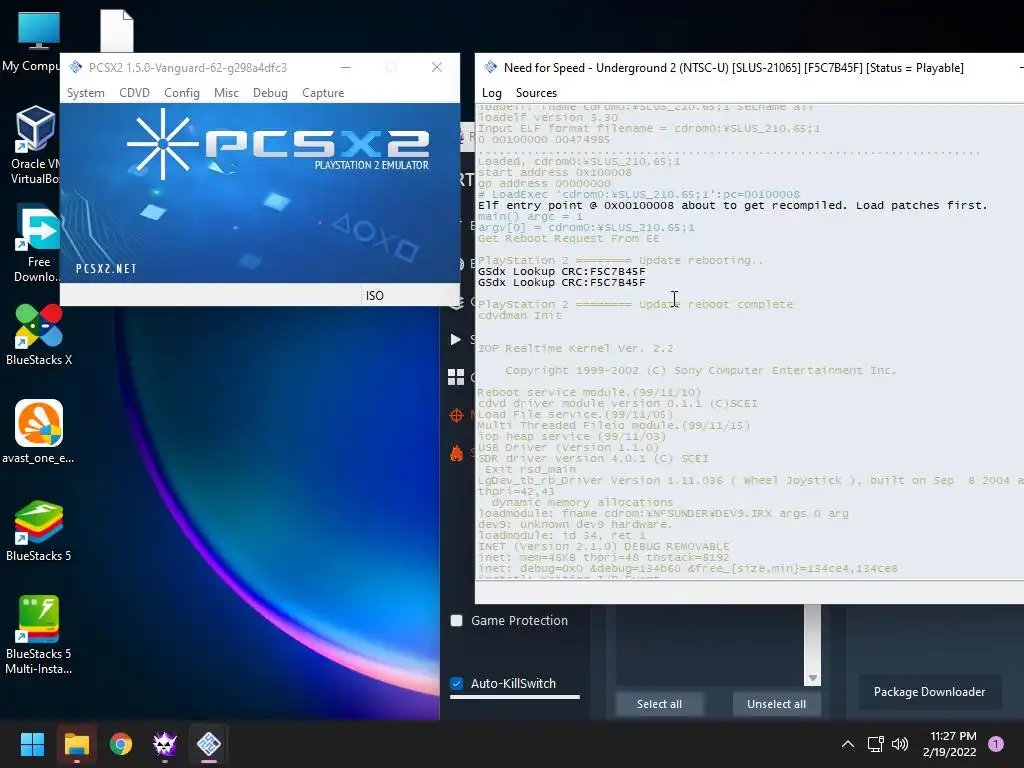
Task: Select the blank file desktop icon
Action: click(x=117, y=30)
